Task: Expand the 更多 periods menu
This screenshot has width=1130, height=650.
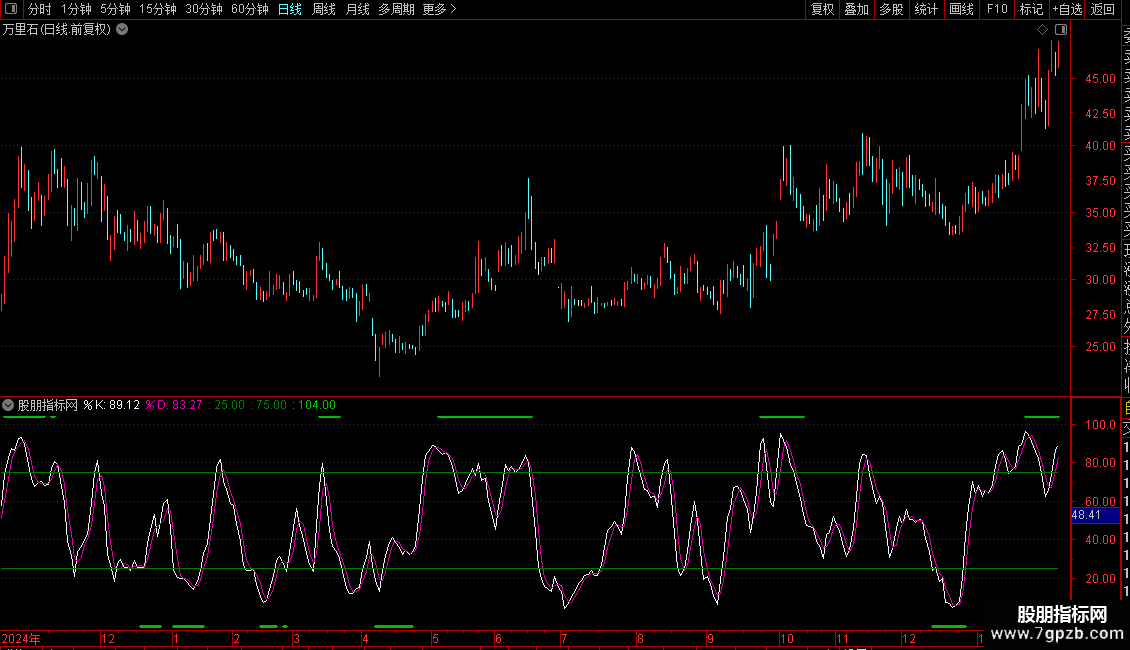Action: coord(440,9)
